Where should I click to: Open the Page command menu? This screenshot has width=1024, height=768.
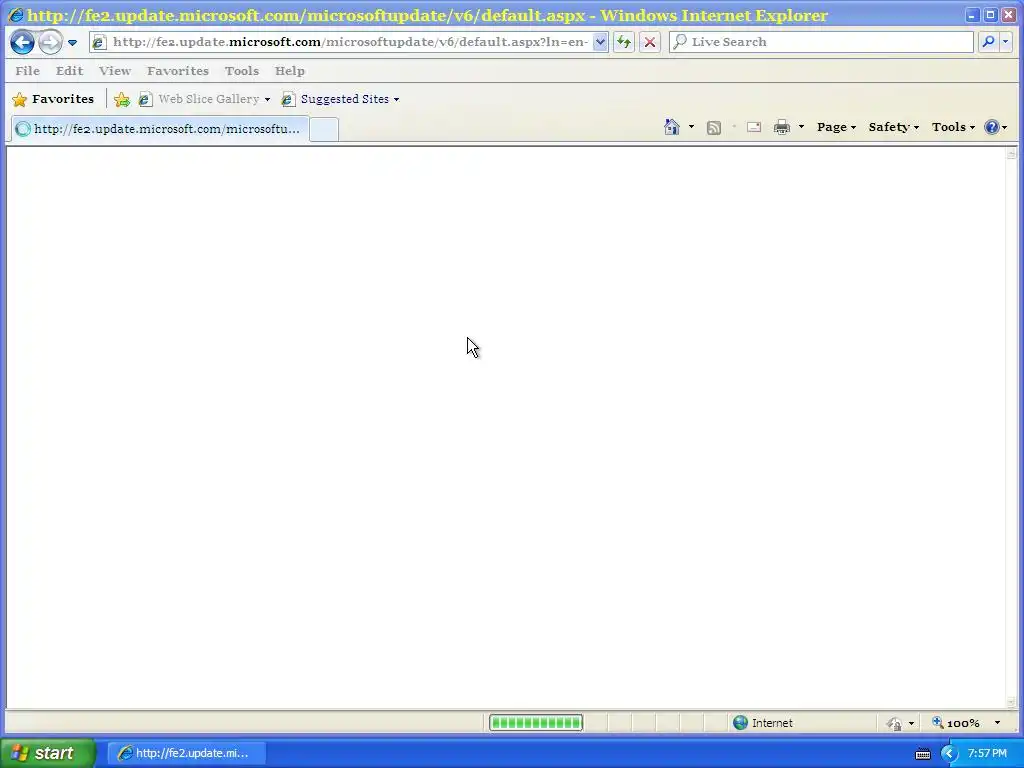(836, 127)
